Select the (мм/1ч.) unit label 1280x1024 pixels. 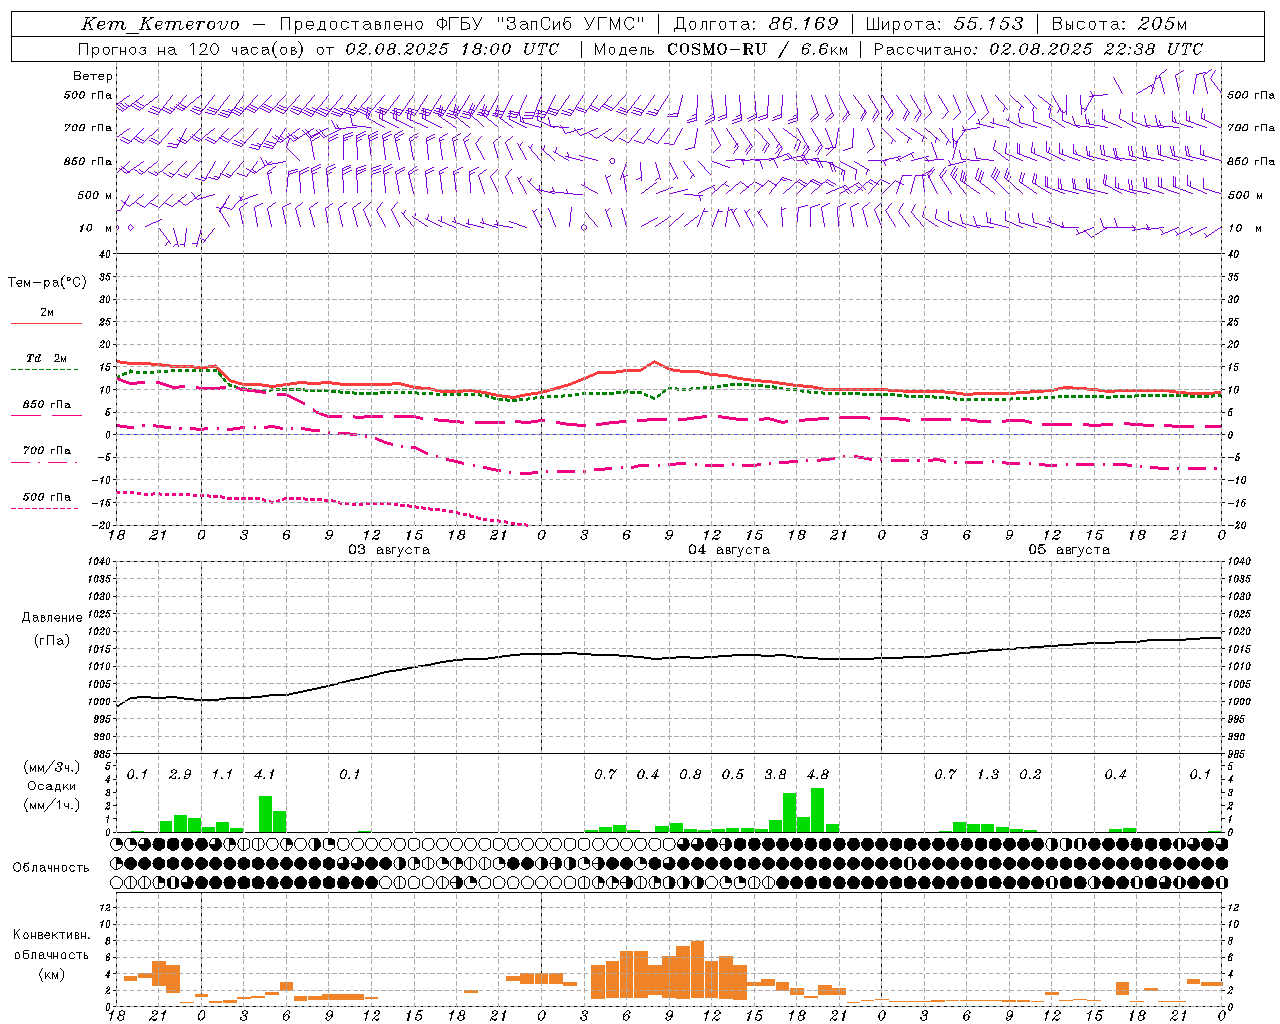click(52, 806)
